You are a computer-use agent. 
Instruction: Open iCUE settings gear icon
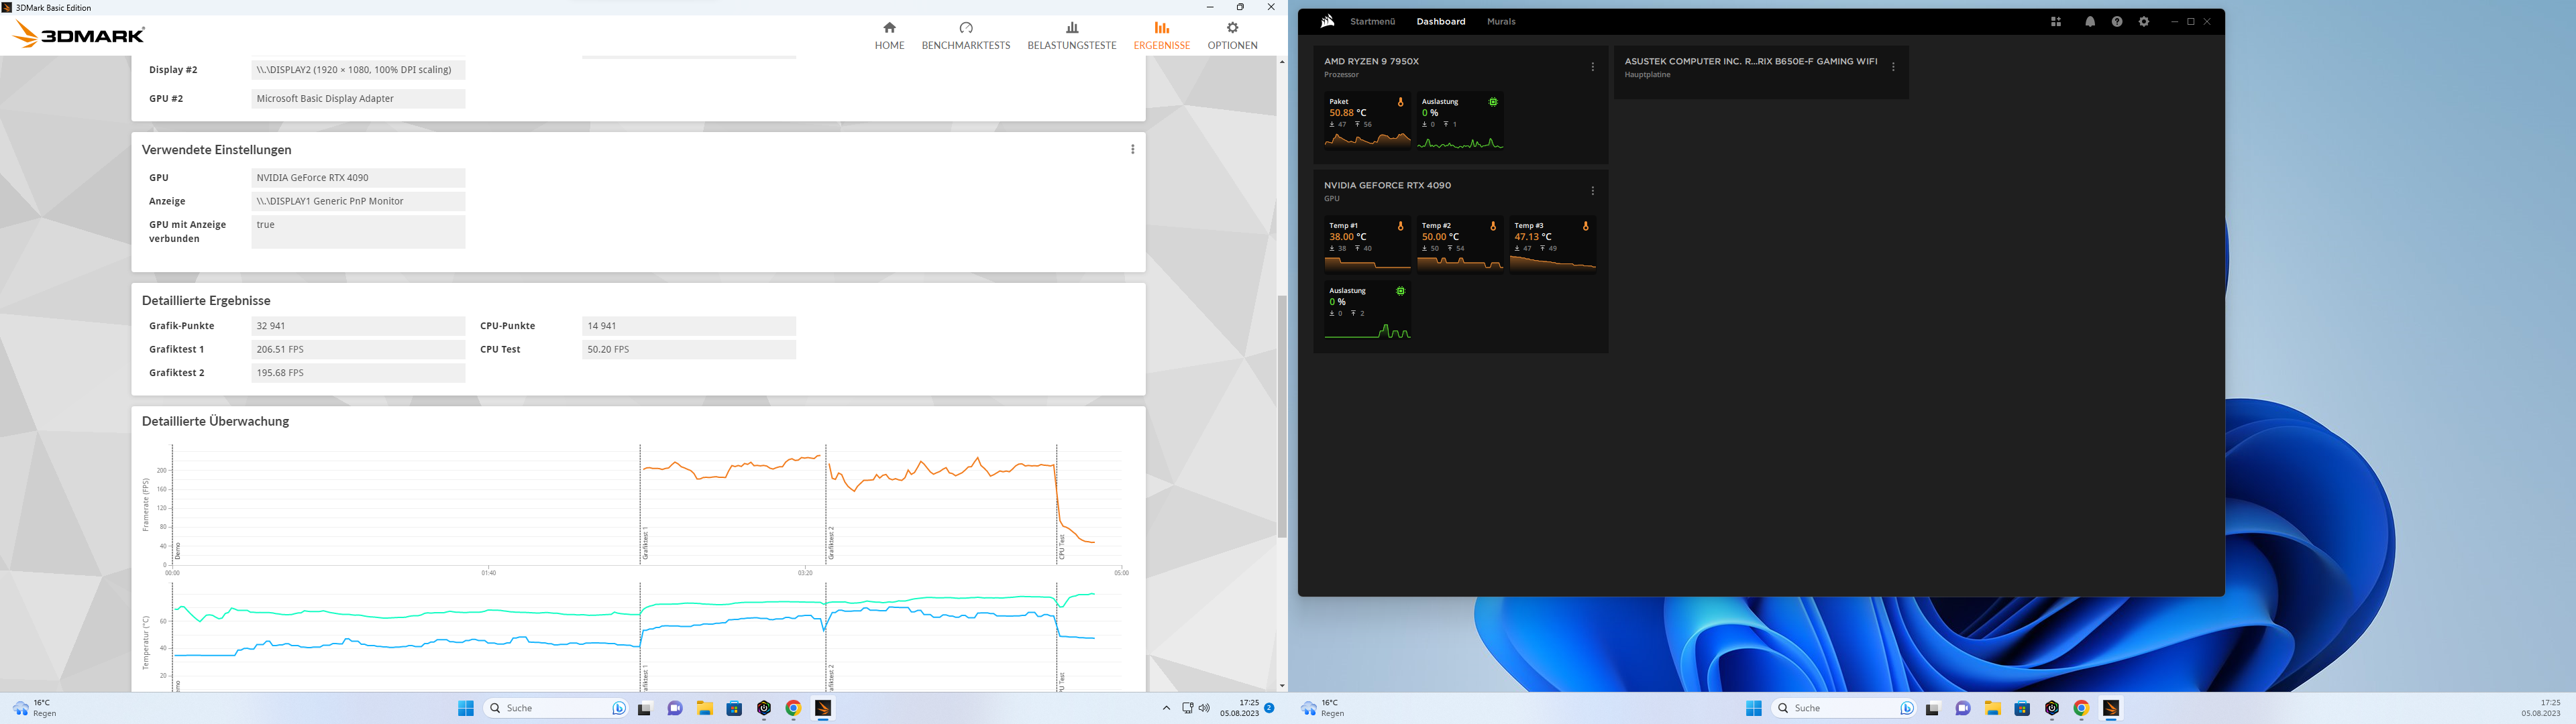coord(2143,22)
